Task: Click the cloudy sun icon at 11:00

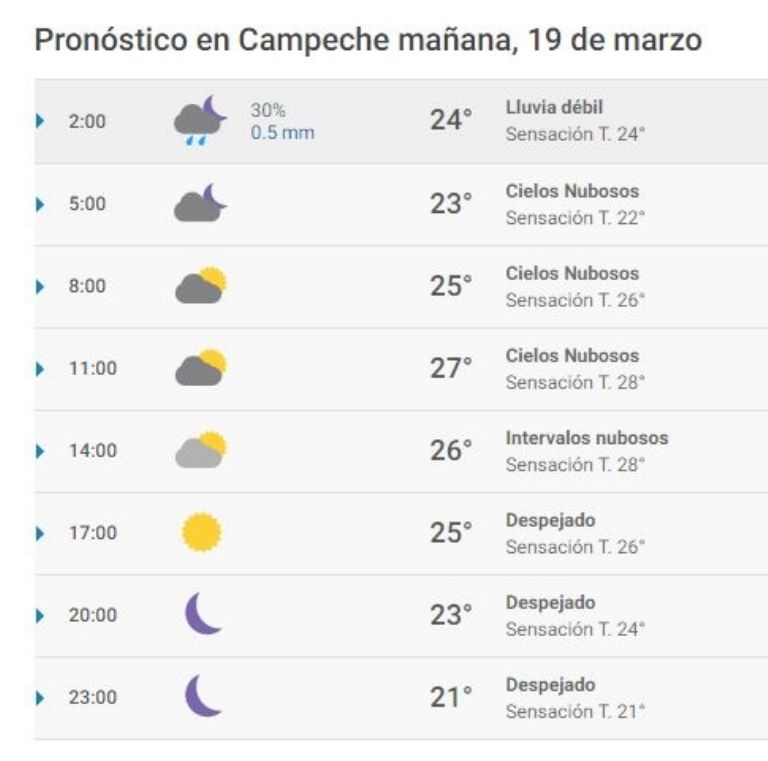Action: [x=201, y=367]
